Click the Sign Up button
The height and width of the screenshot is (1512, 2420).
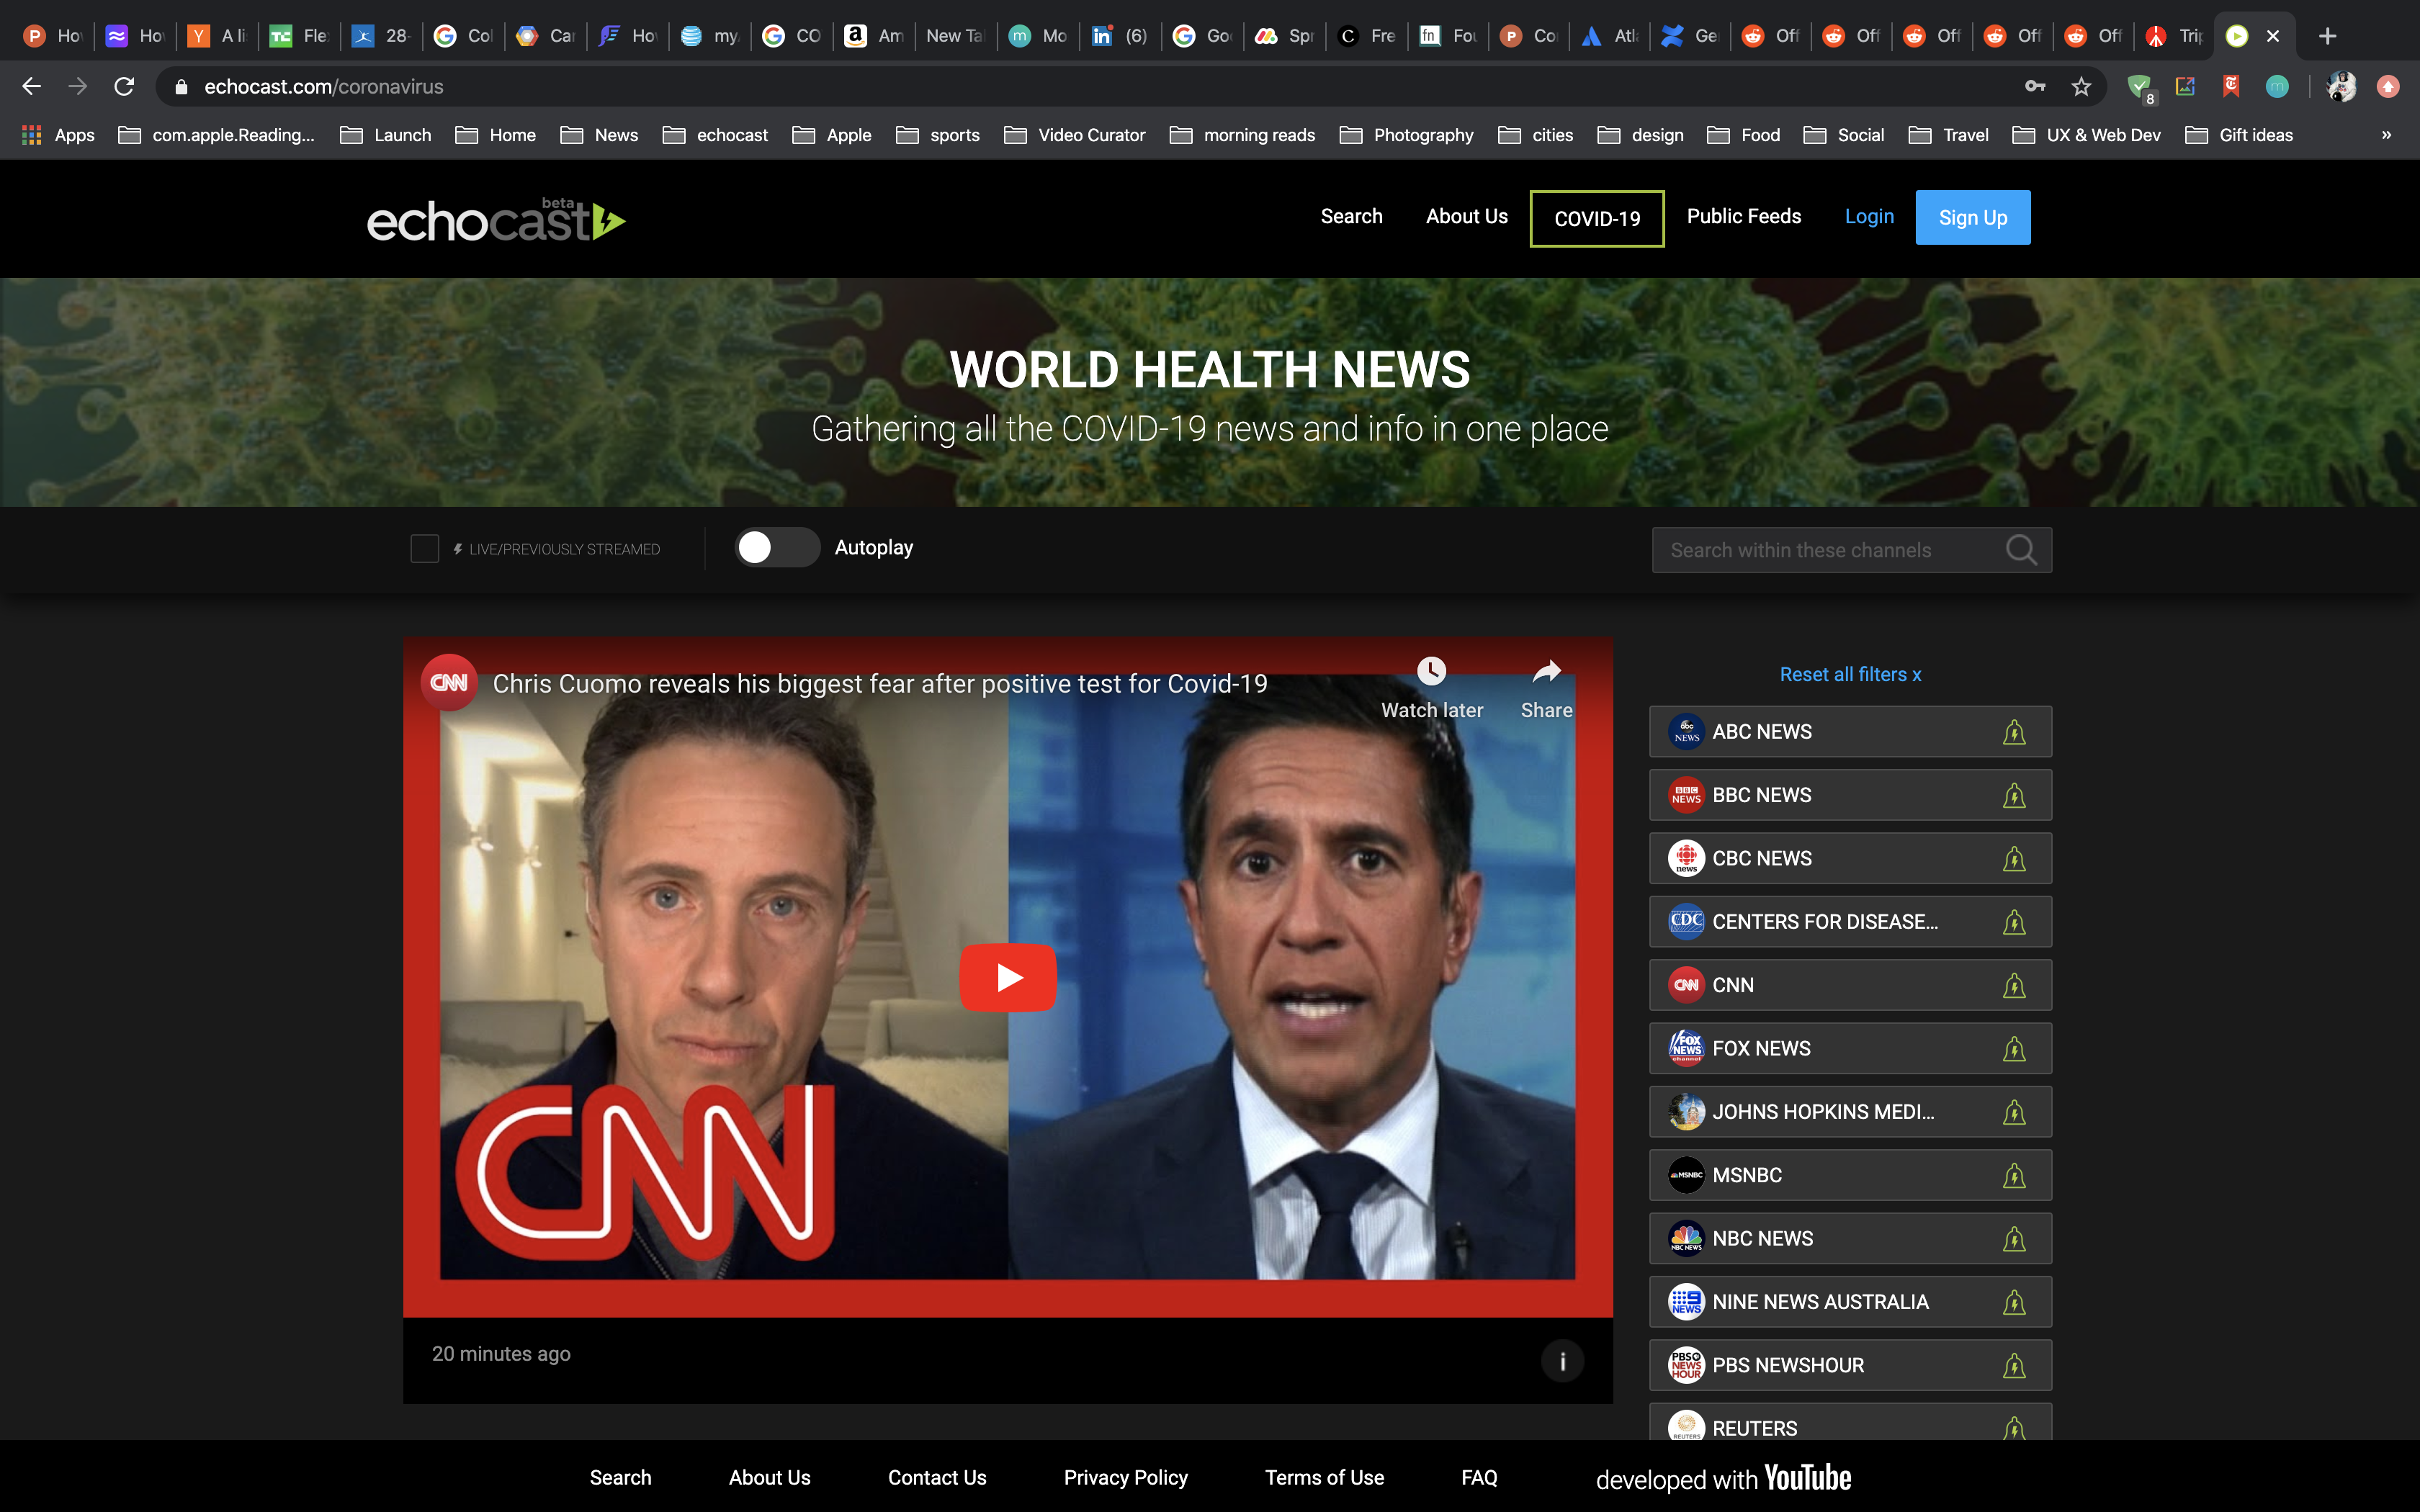click(x=1972, y=217)
